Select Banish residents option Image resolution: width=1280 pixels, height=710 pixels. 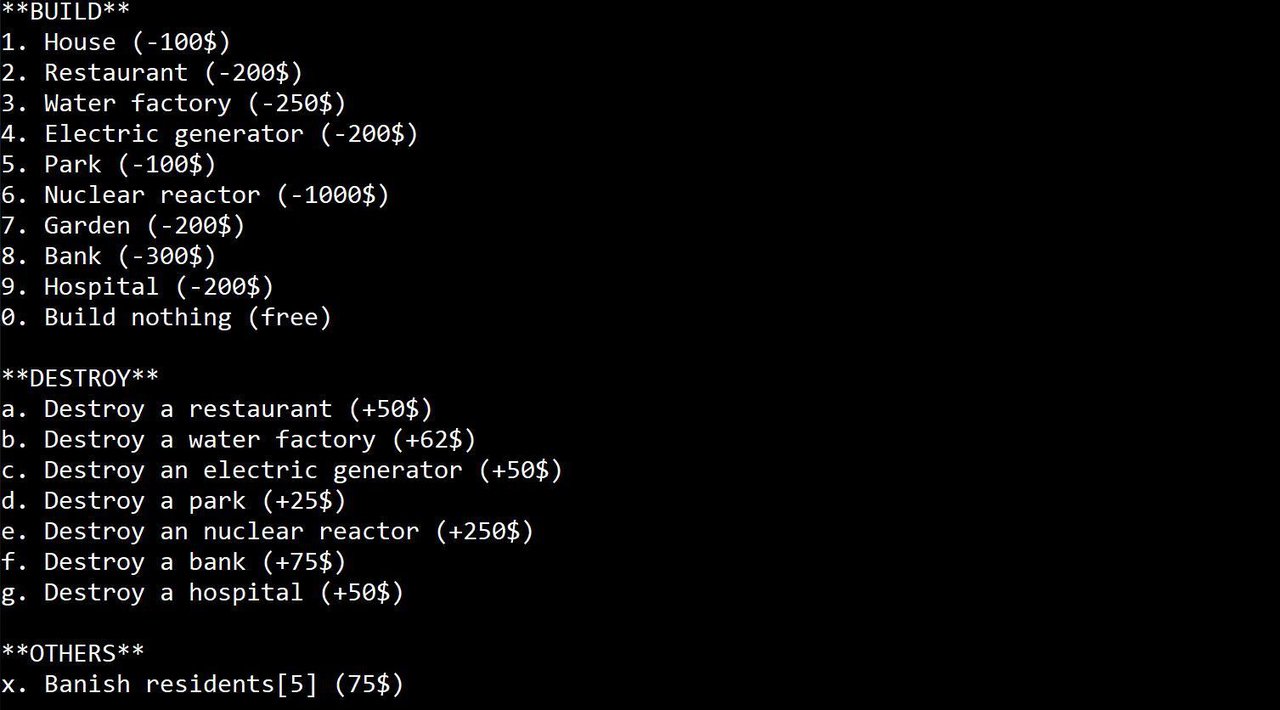pos(203,685)
